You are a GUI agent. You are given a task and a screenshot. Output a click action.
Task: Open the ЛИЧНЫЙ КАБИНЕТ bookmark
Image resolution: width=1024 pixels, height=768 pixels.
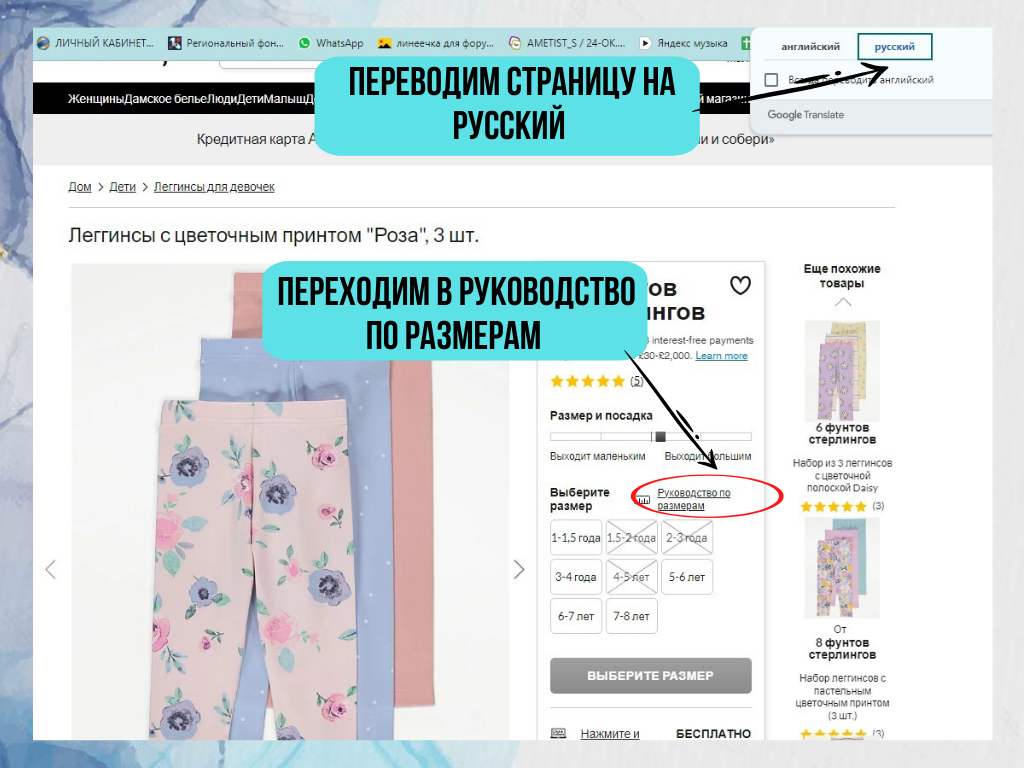click(x=95, y=43)
